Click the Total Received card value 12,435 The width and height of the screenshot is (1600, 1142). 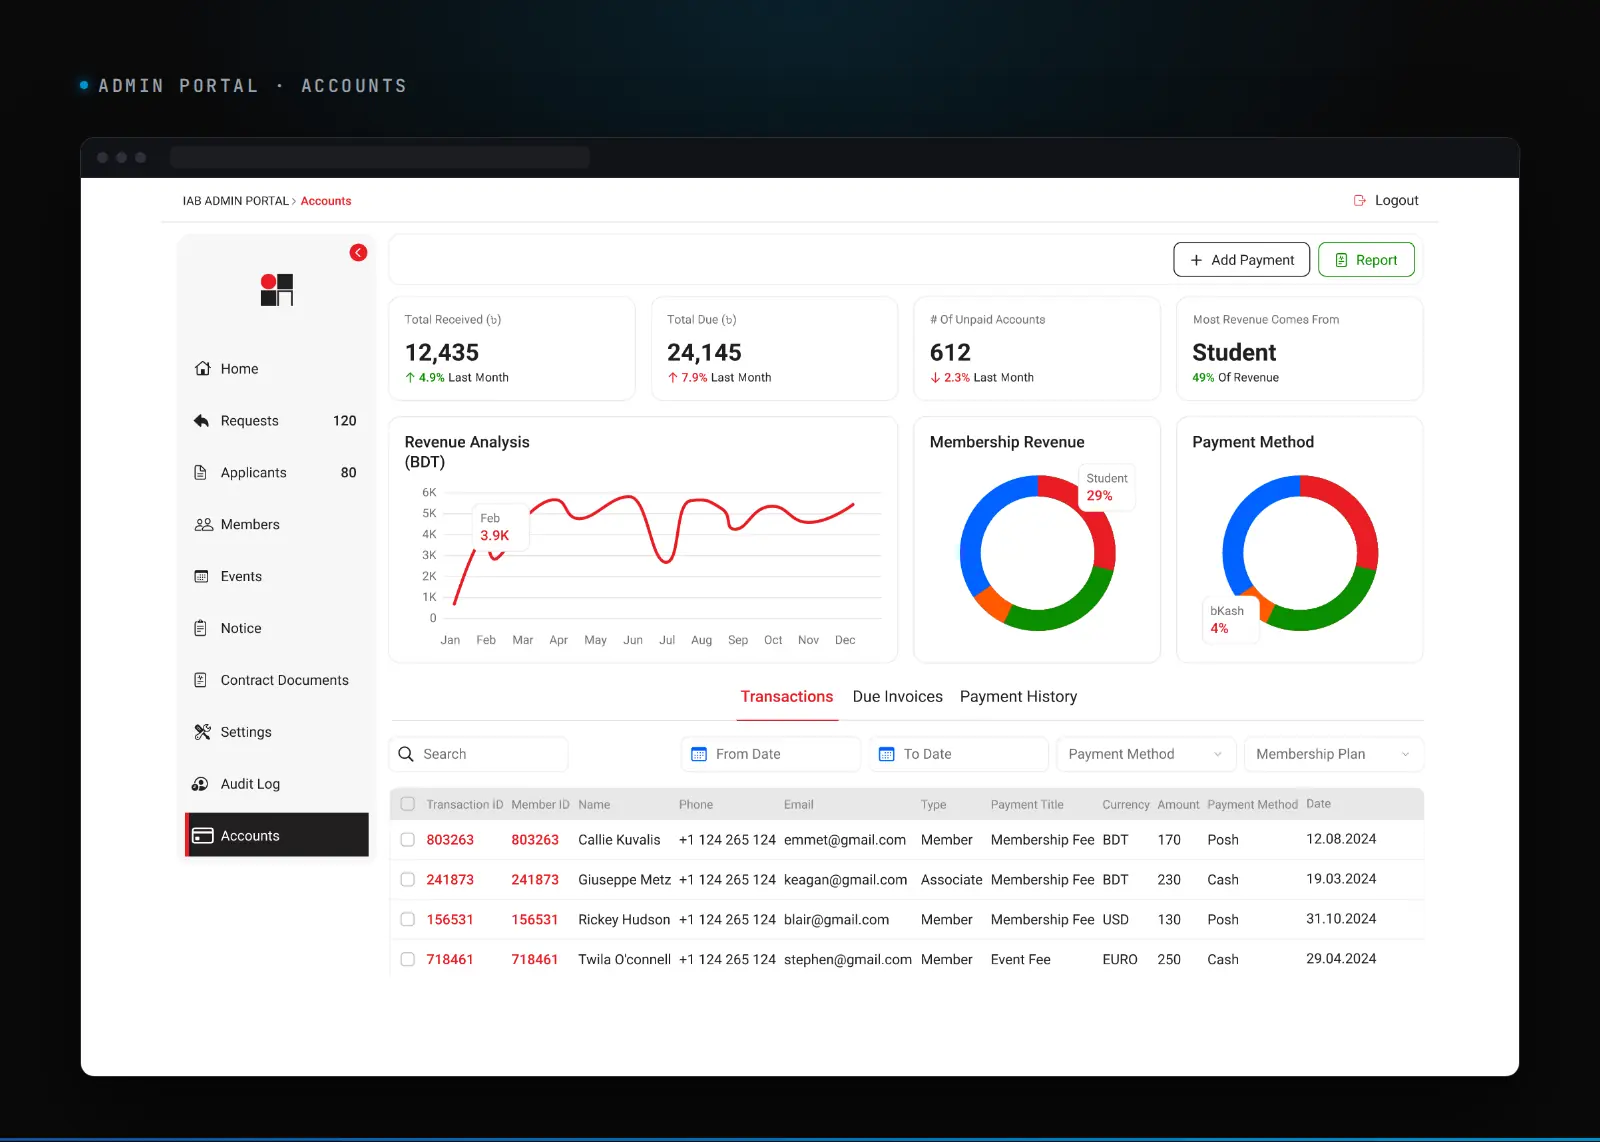442,353
